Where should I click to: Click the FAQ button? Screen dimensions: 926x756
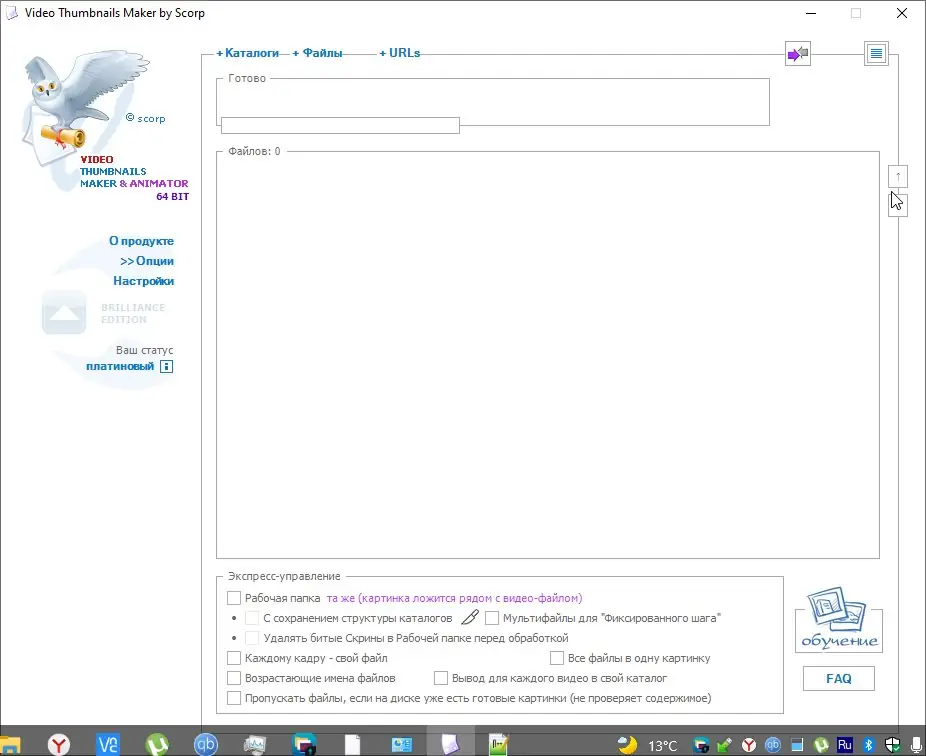(839, 679)
